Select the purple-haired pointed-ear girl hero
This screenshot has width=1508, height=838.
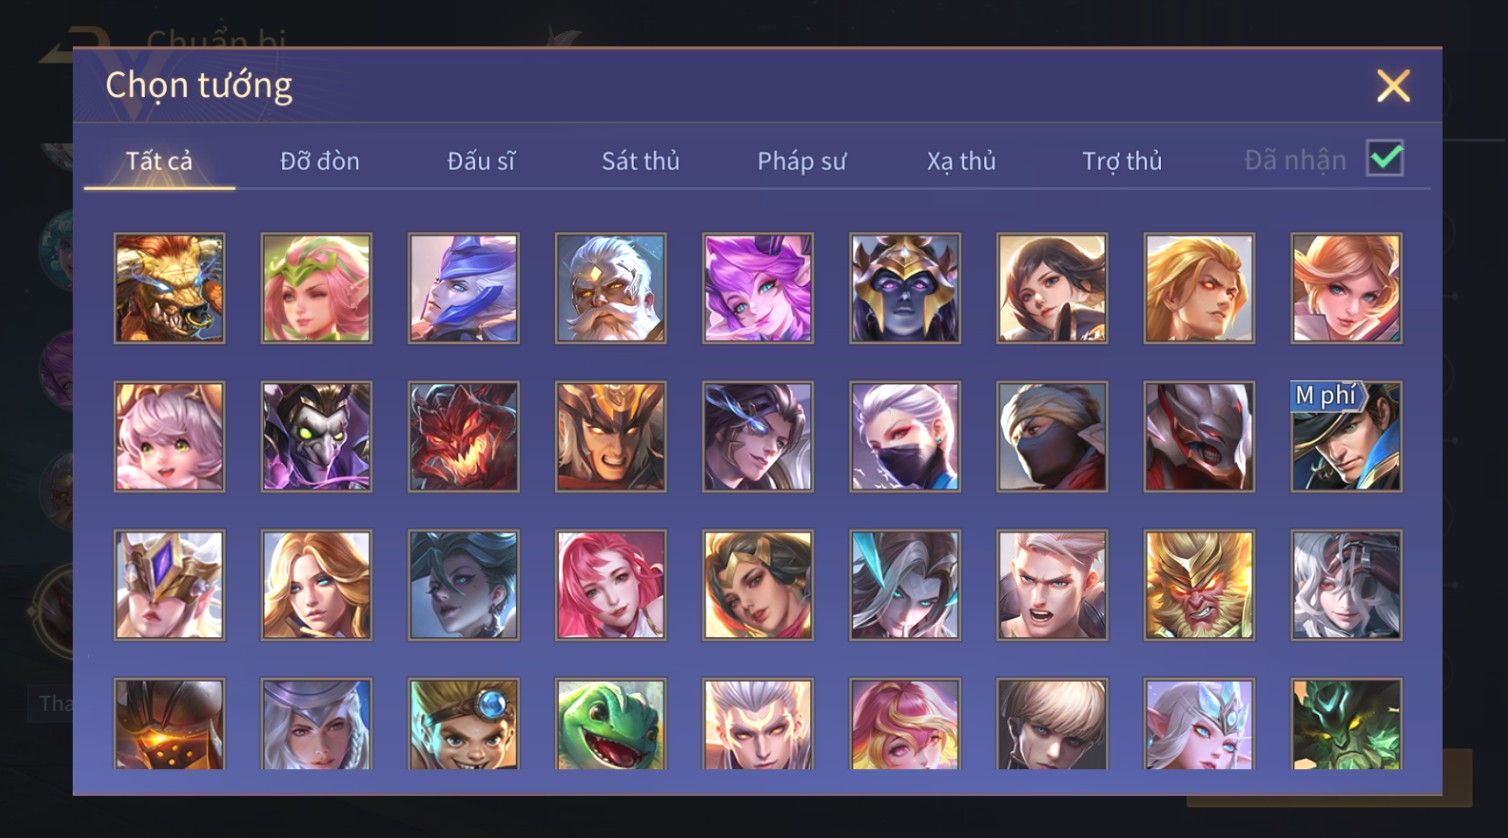pyautogui.click(x=757, y=288)
